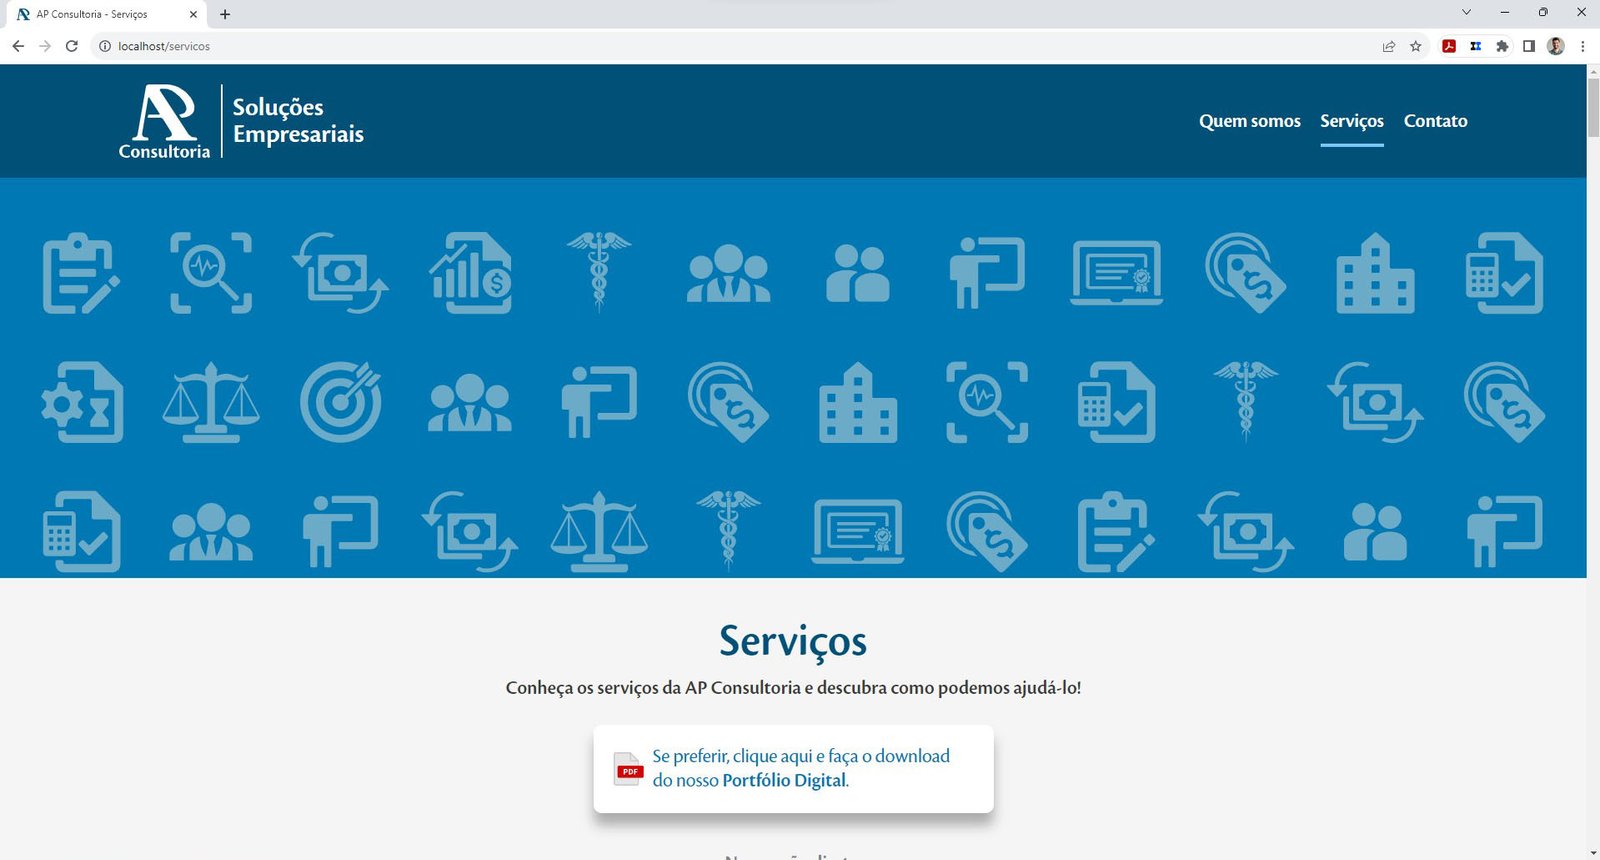This screenshot has height=860, width=1600.
Task: Open Chrome three-dot menu
Action: 1582,46
